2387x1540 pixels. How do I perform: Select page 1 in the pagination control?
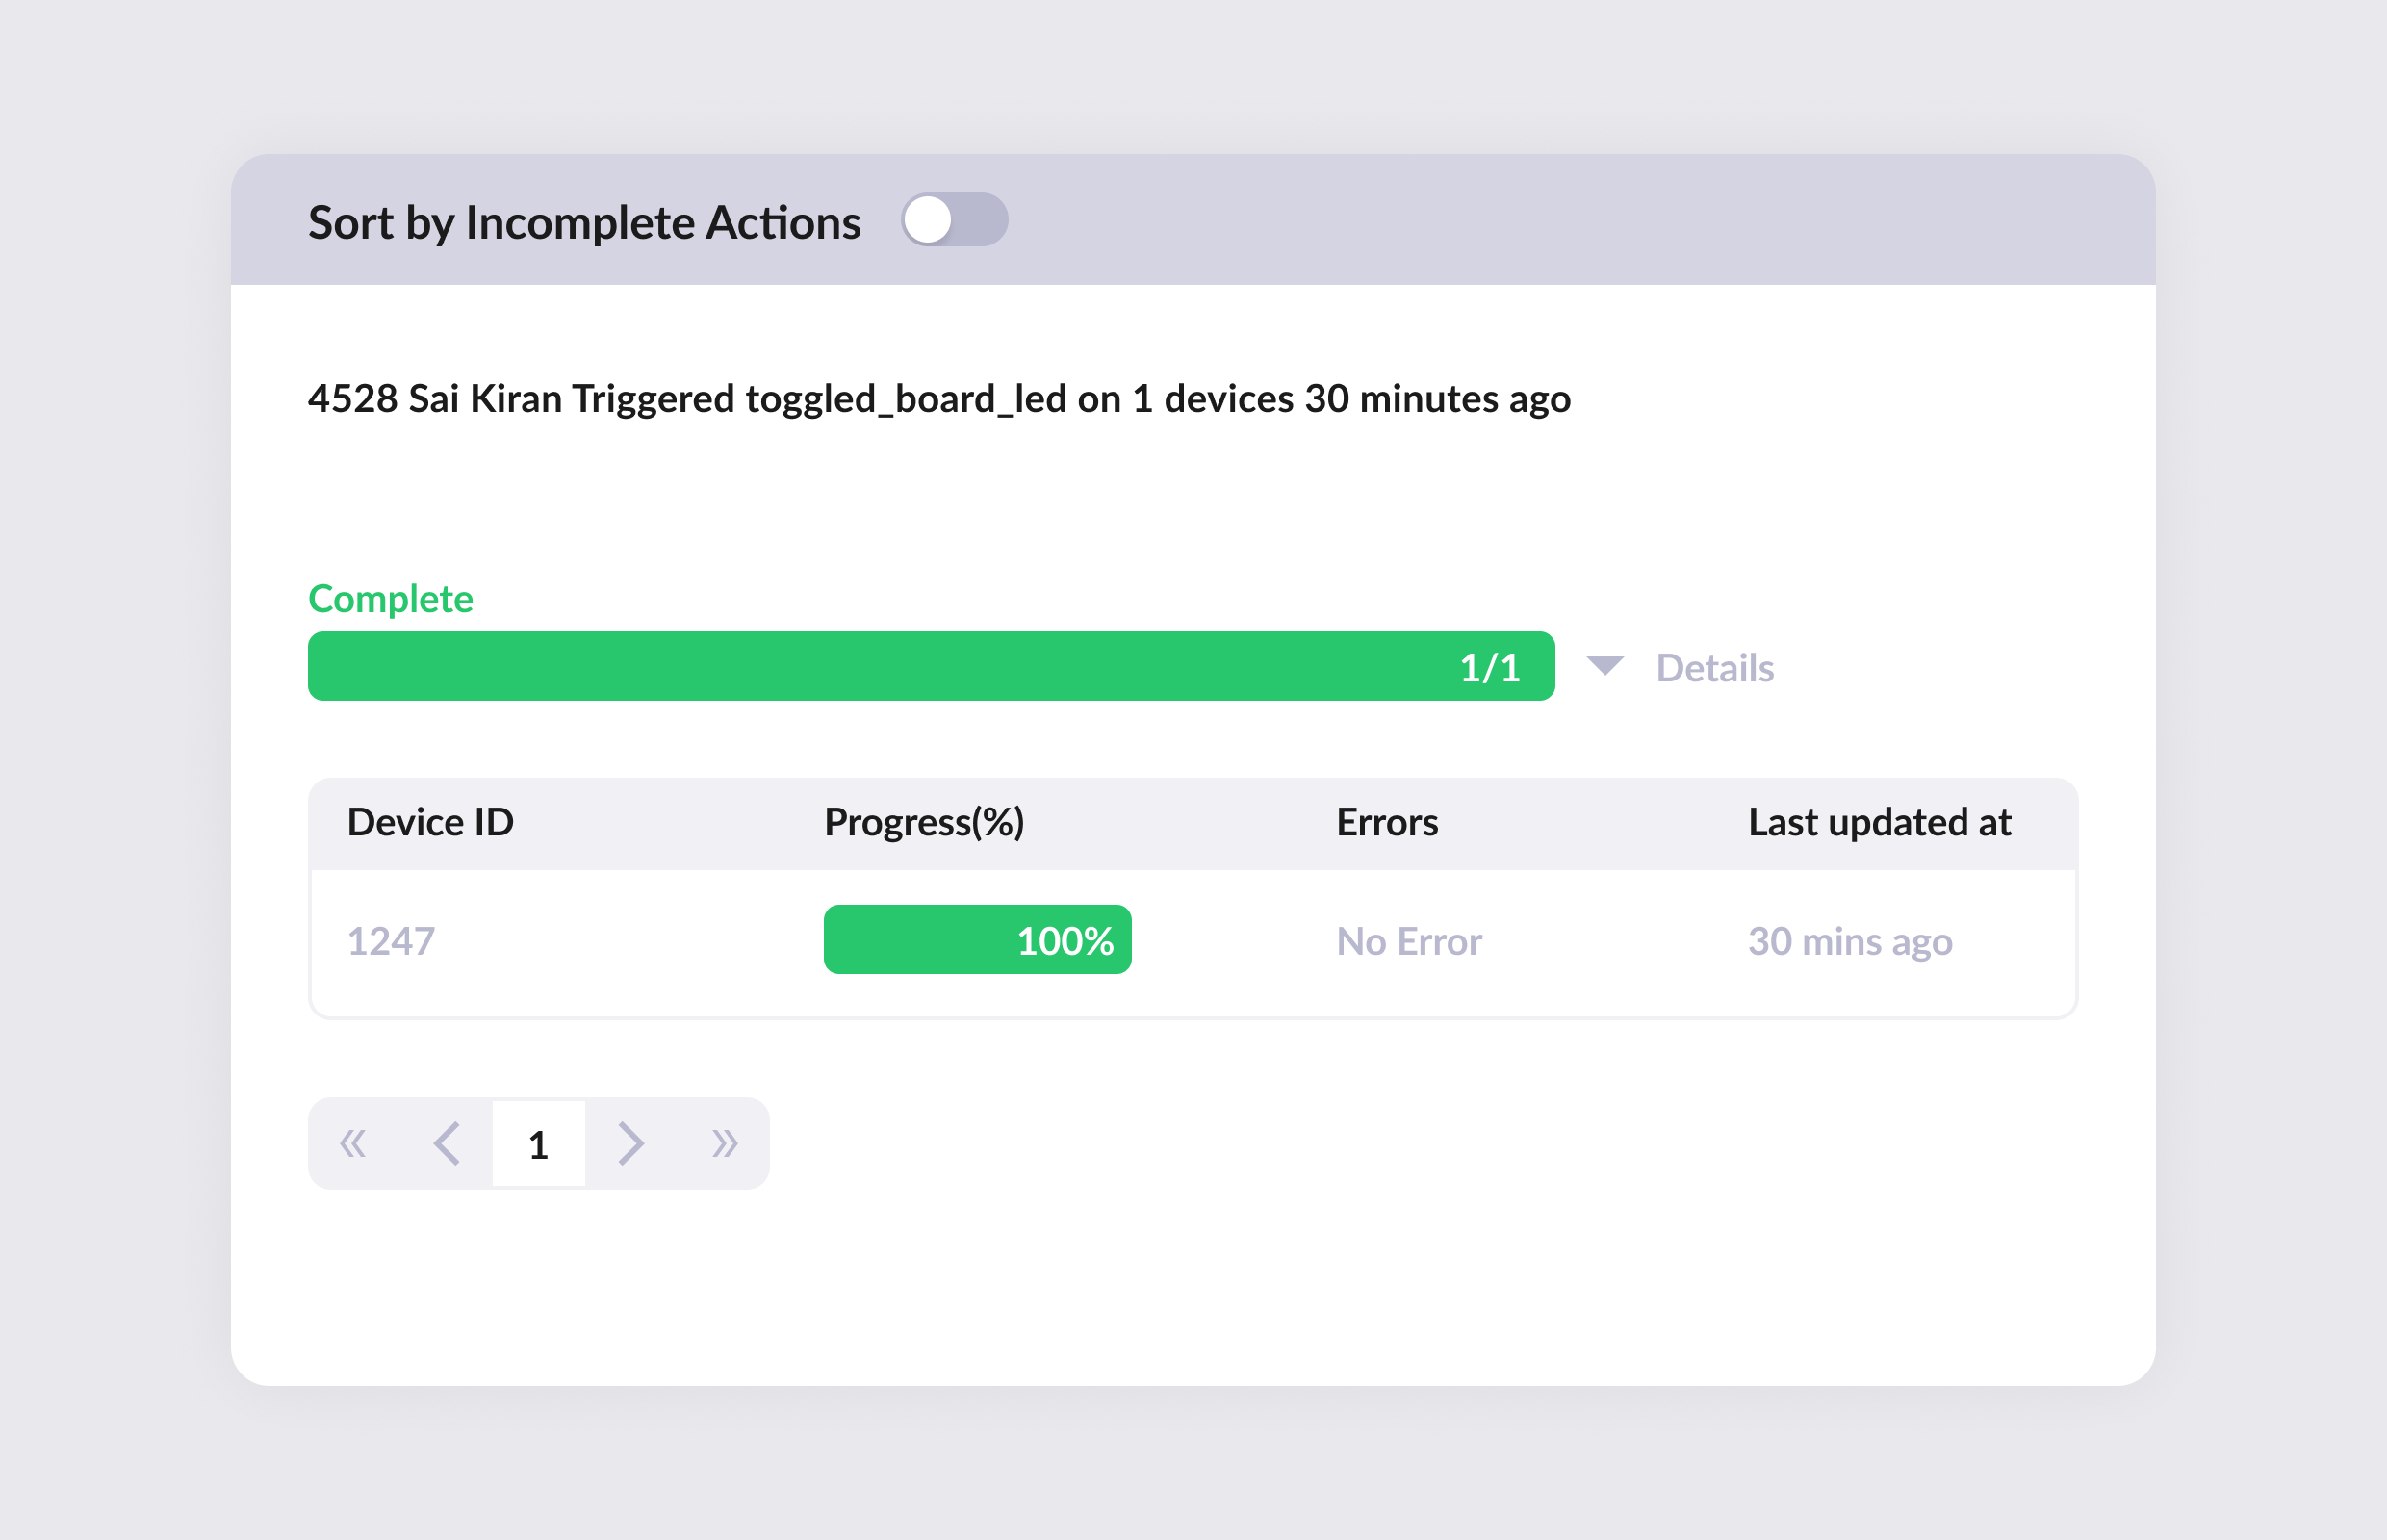tap(538, 1143)
